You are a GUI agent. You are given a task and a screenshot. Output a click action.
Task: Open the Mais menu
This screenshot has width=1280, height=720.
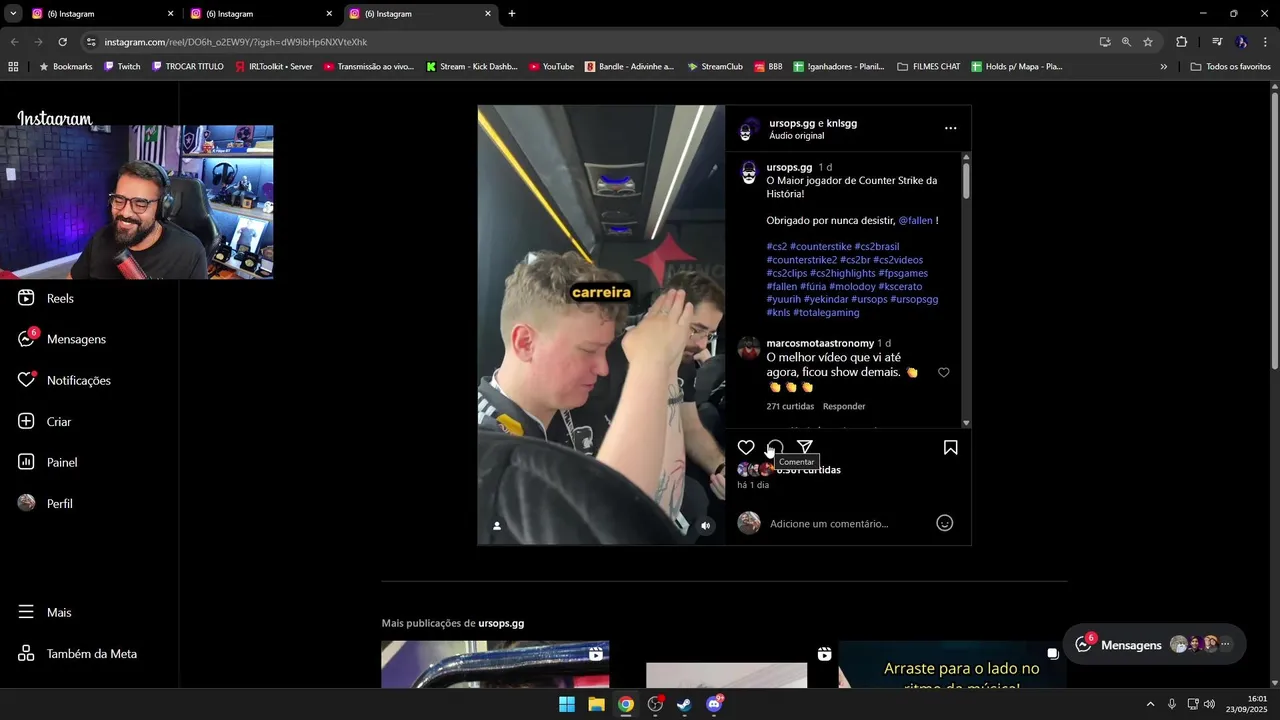(x=45, y=612)
